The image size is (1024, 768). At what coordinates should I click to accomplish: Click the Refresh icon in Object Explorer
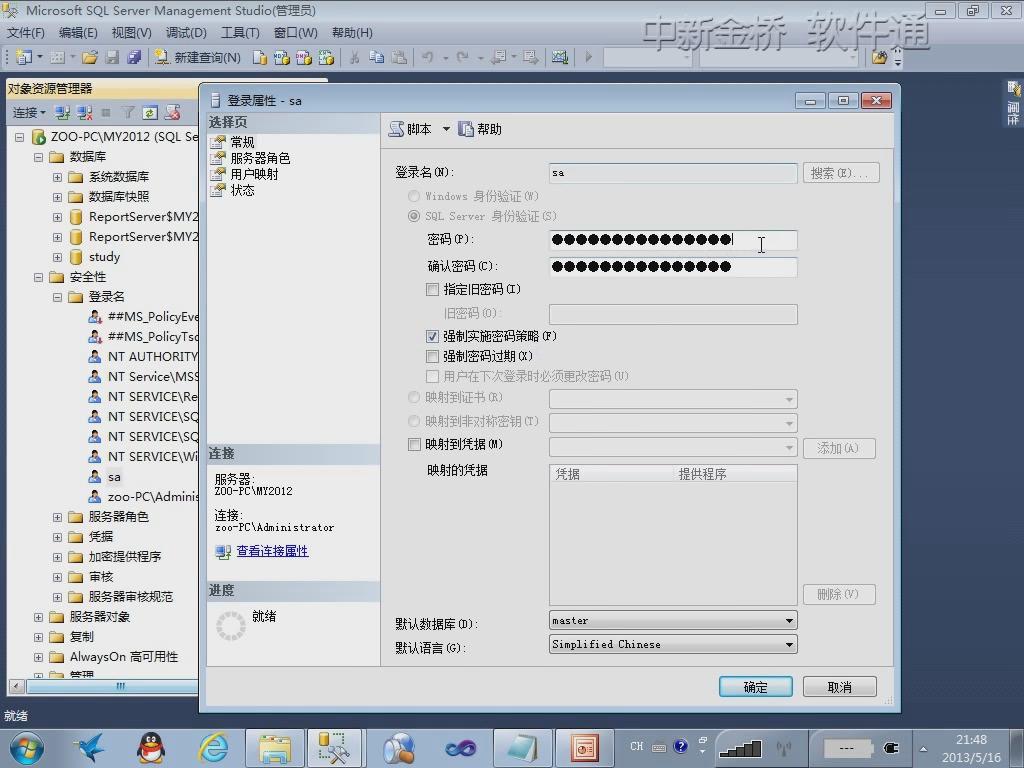point(150,113)
